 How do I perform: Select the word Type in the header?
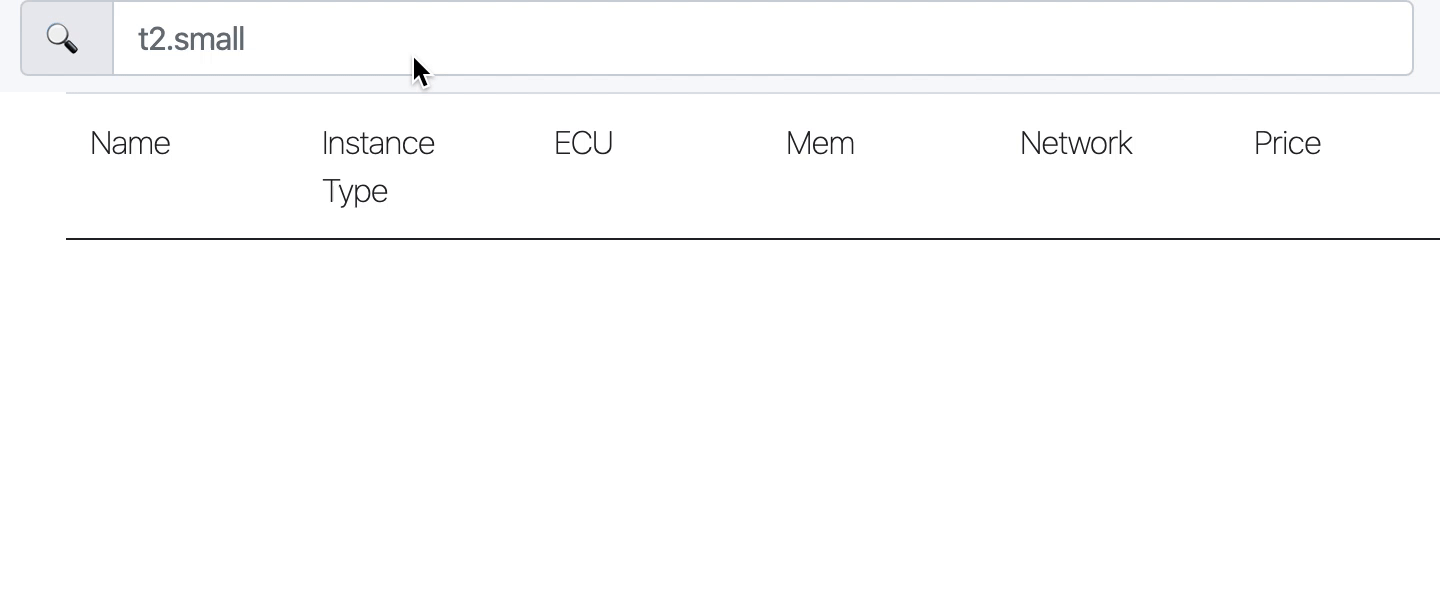355,191
